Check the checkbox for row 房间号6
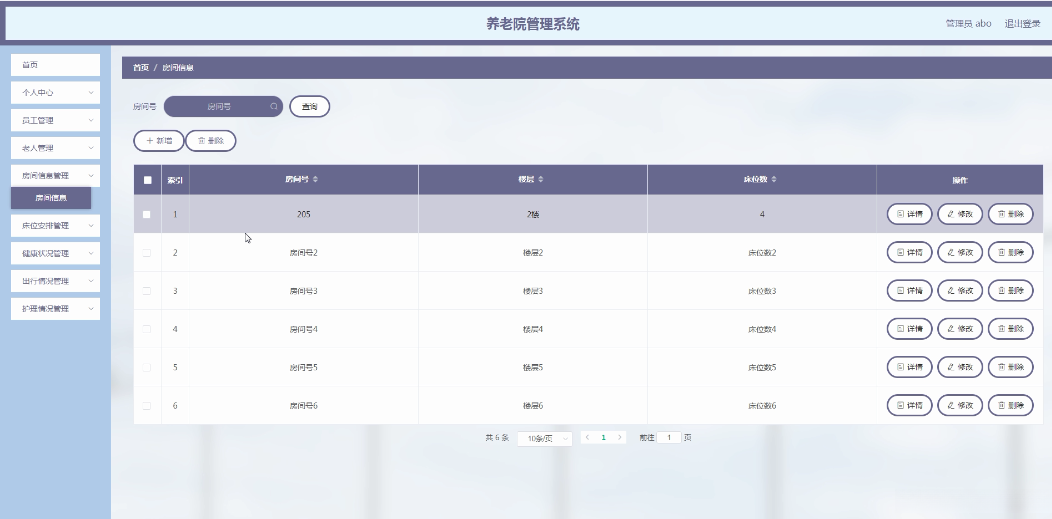This screenshot has width=1052, height=519. point(147,406)
